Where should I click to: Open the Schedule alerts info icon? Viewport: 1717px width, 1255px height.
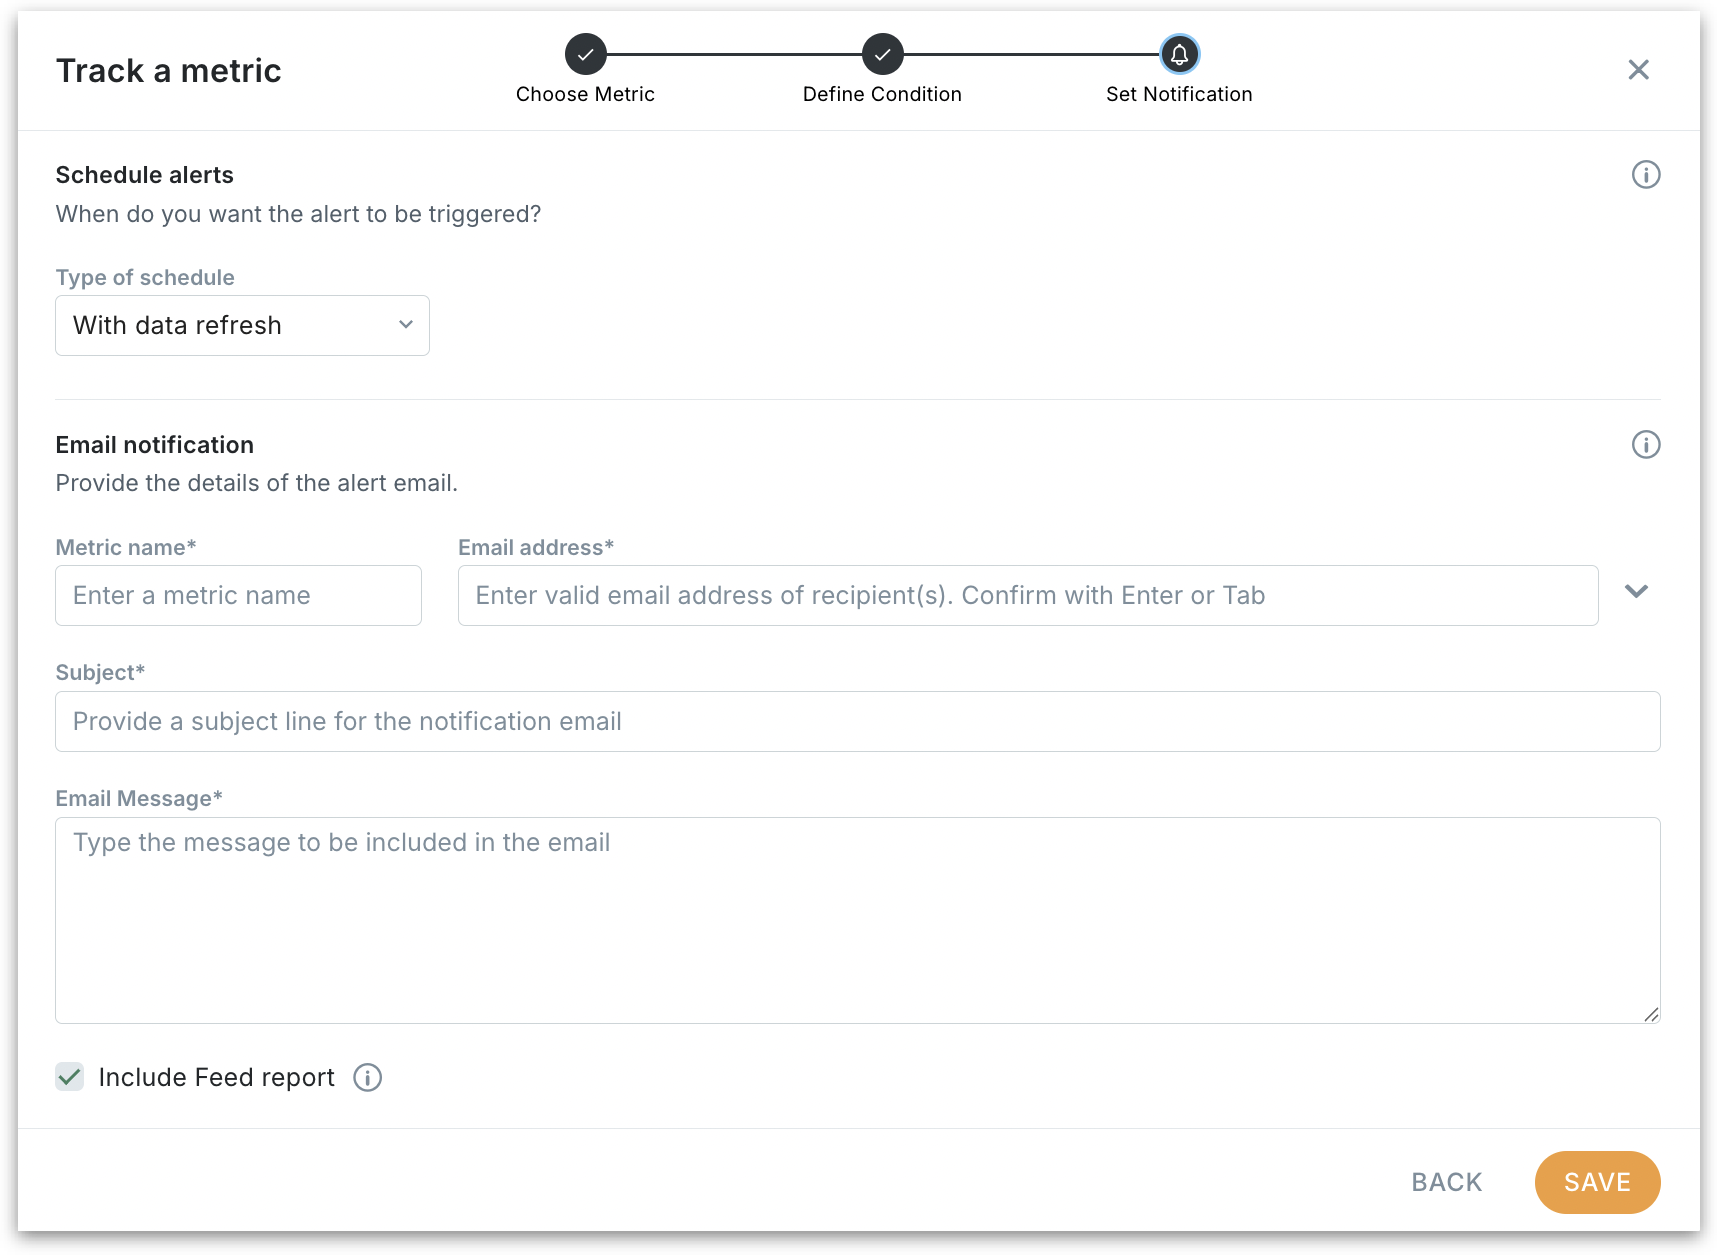point(1645,175)
